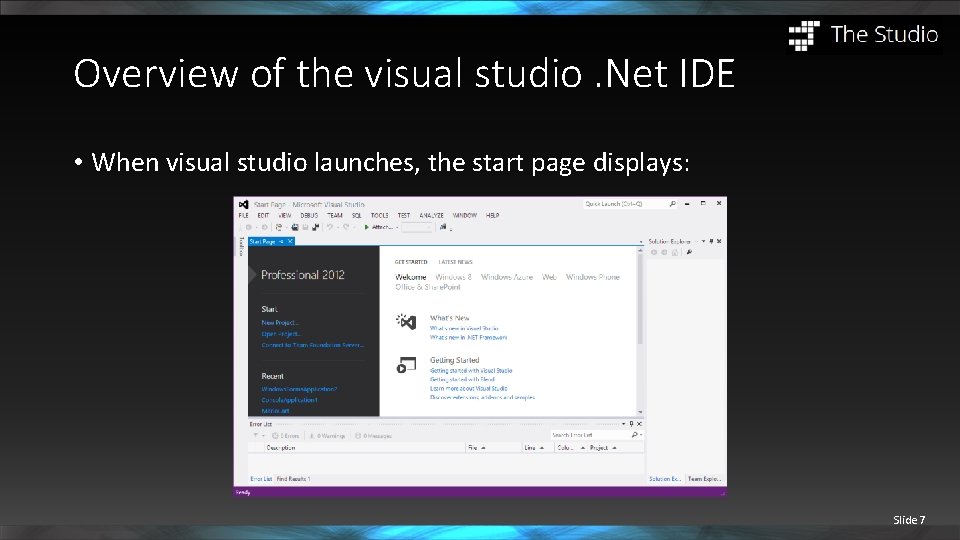960x540 pixels.
Task: Close the Solution Explorer panel
Action: pyautogui.click(x=719, y=241)
